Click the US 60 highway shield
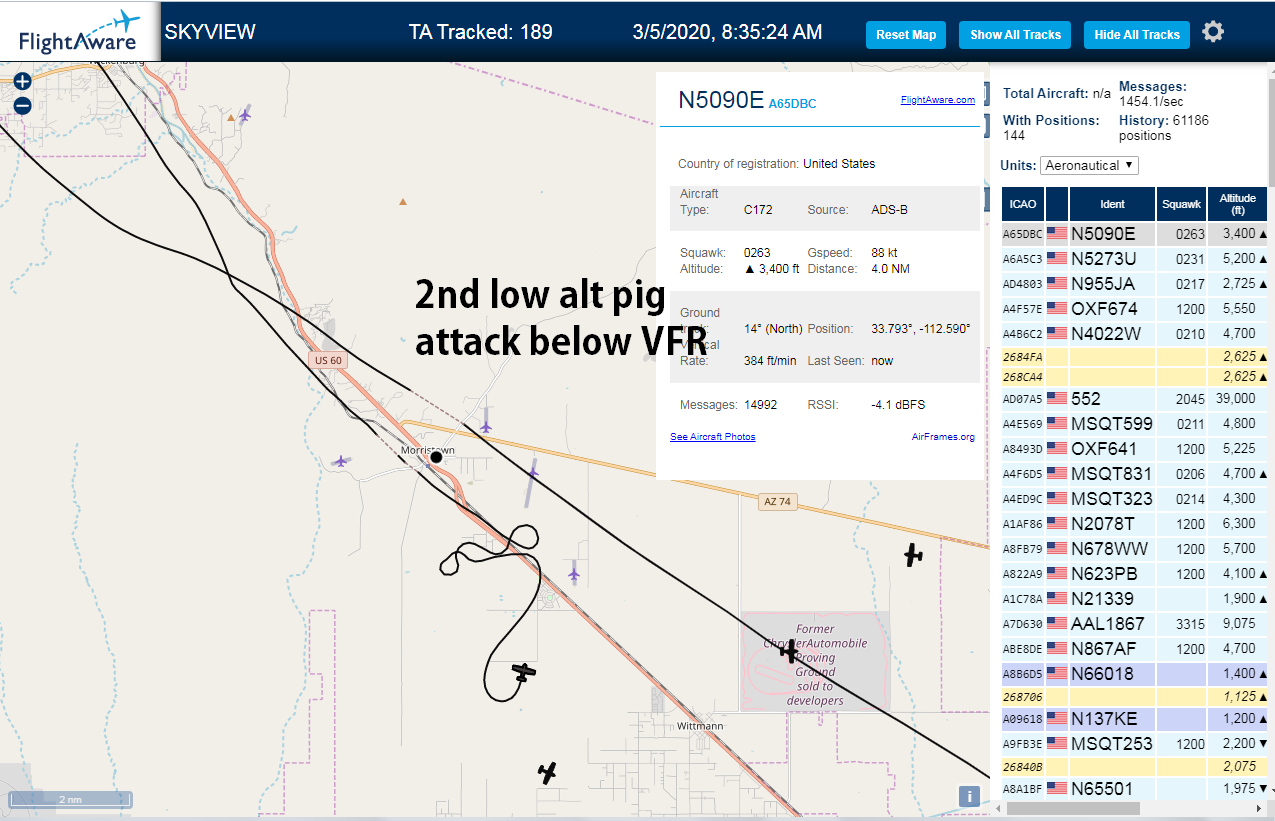The height and width of the screenshot is (821, 1275). click(327, 360)
